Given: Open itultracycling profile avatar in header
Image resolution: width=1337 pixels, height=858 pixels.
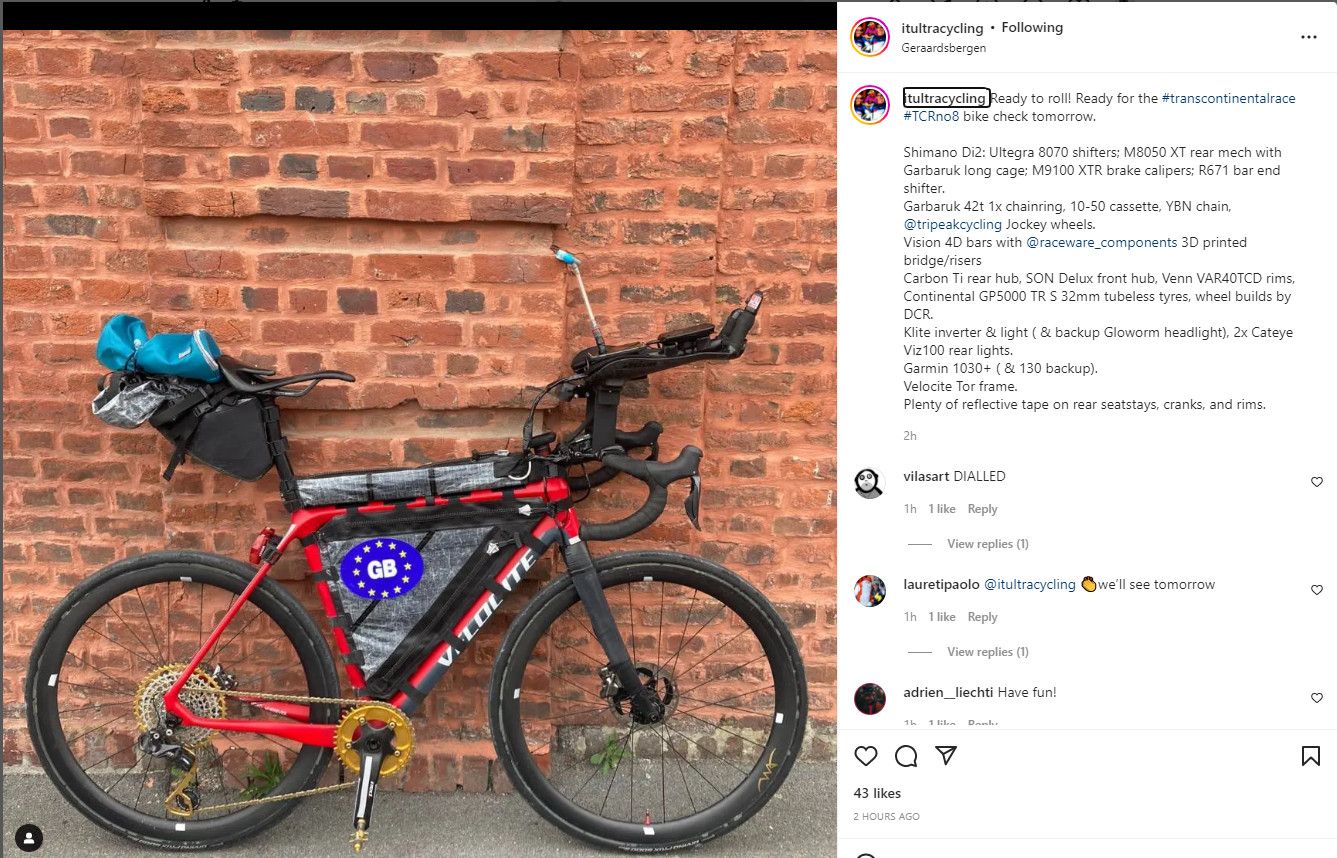Looking at the screenshot, I should pyautogui.click(x=870, y=37).
